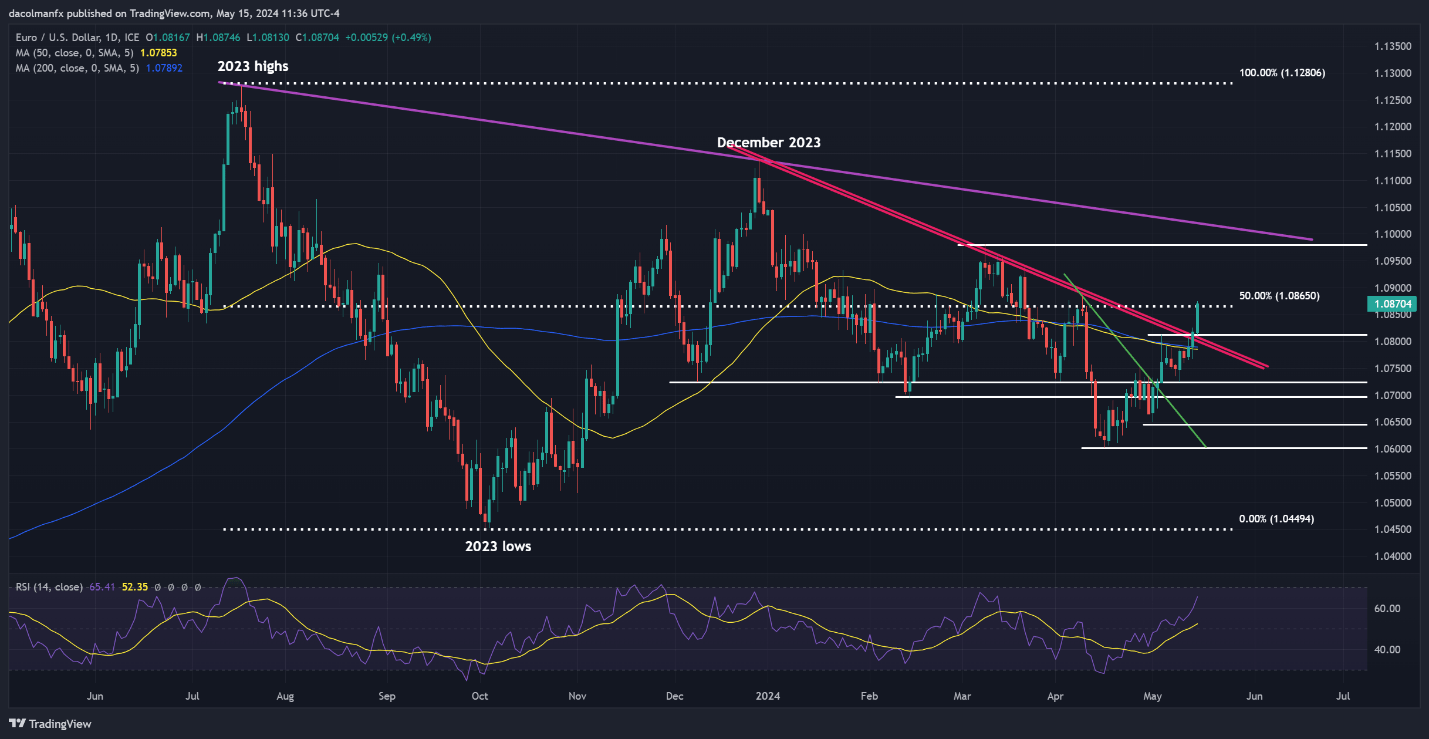Select the 50.00% (1.08650) Fibonacci label

[1280, 296]
